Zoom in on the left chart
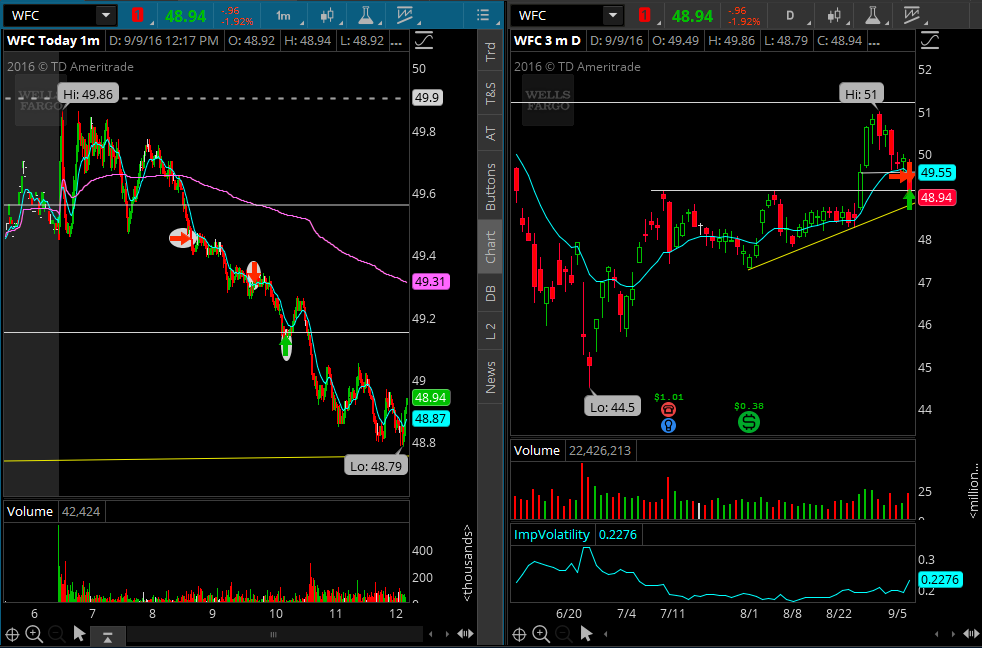The image size is (982, 648). click(34, 634)
